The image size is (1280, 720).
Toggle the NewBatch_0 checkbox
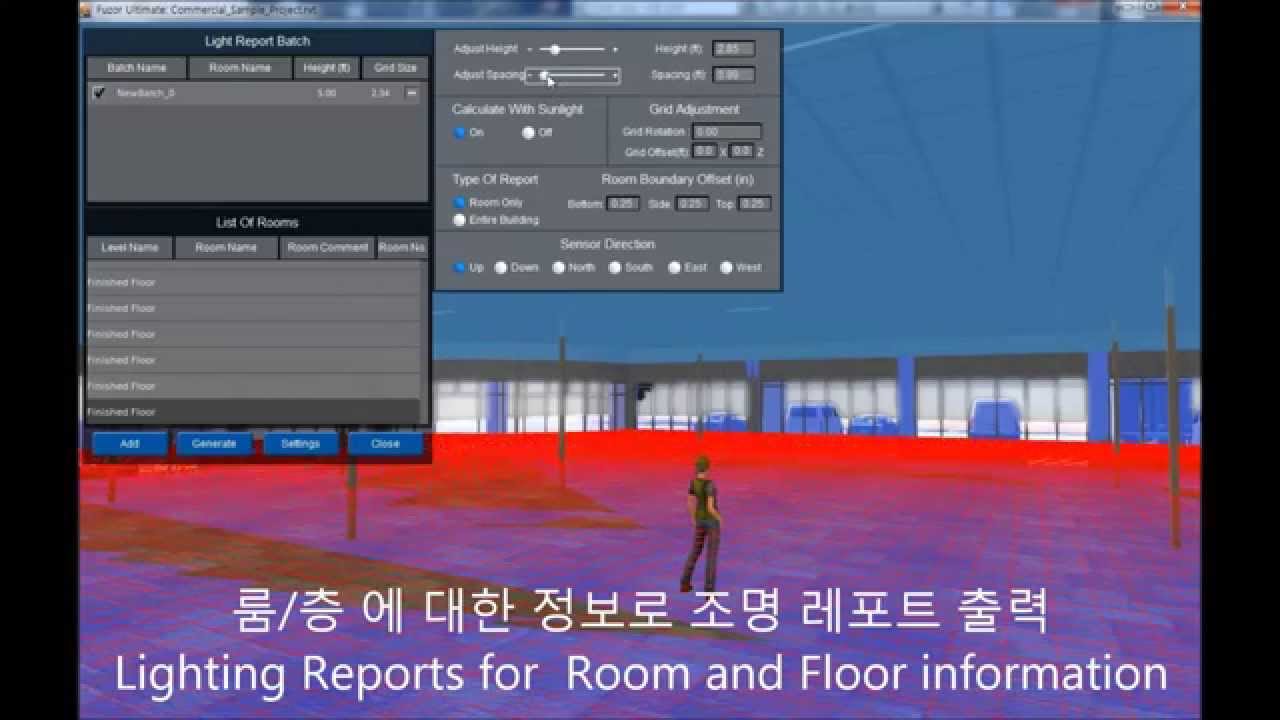coord(99,93)
